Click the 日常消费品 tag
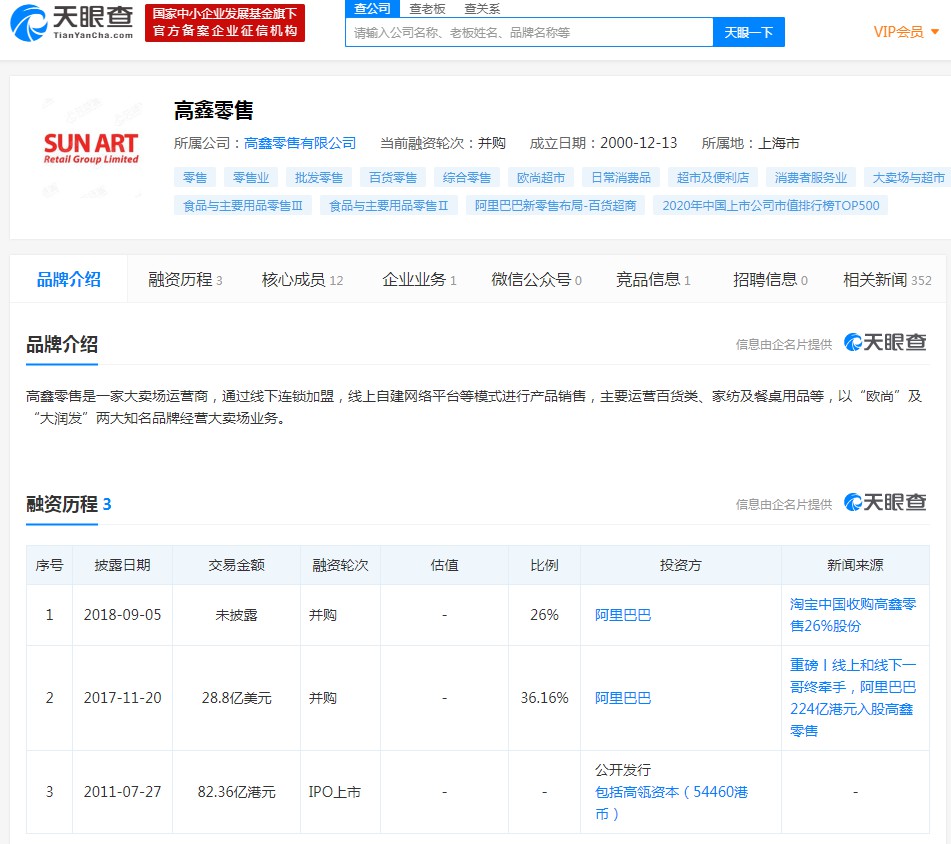 pos(620,177)
